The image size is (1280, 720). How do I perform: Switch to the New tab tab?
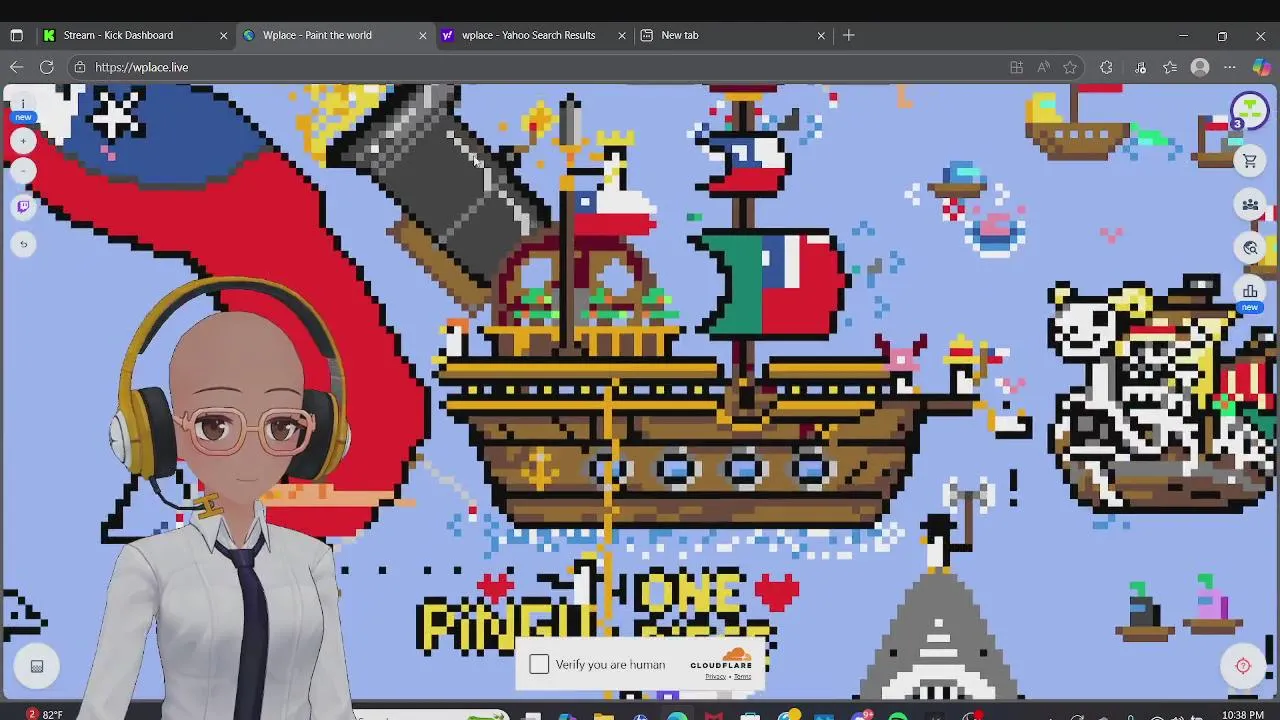point(733,35)
